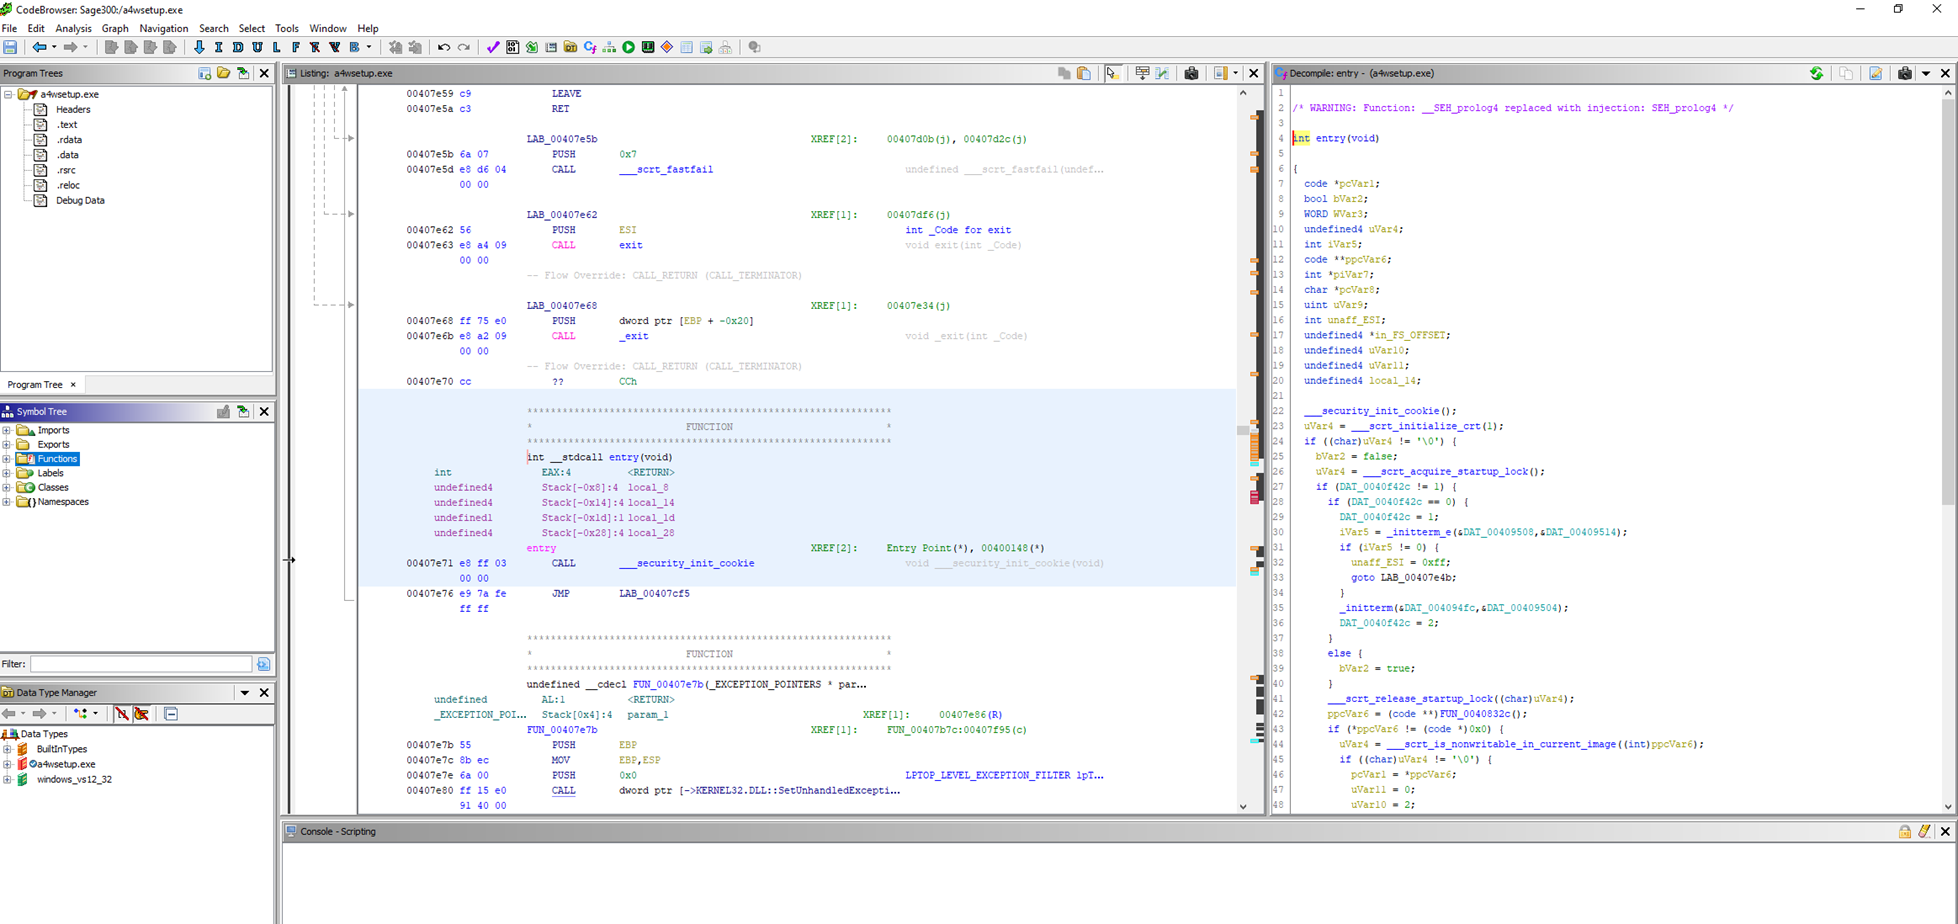Open the Script Manager green play icon
Screen dimensions: 1958x924
(629, 47)
